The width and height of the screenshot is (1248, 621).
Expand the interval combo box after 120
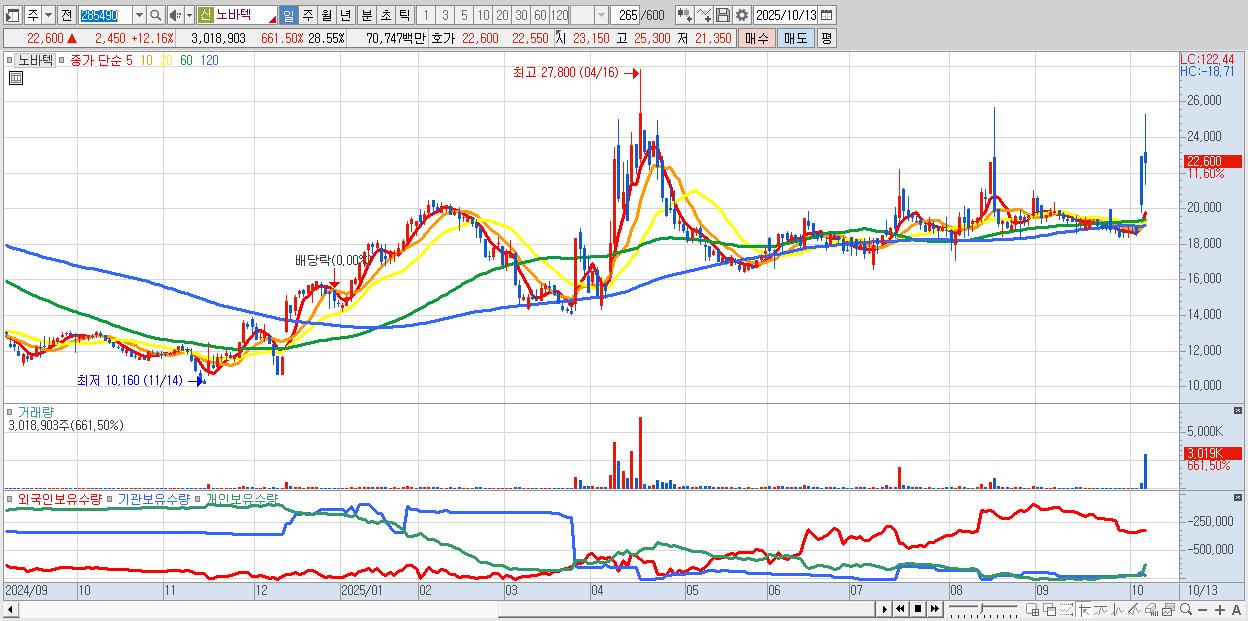point(601,15)
